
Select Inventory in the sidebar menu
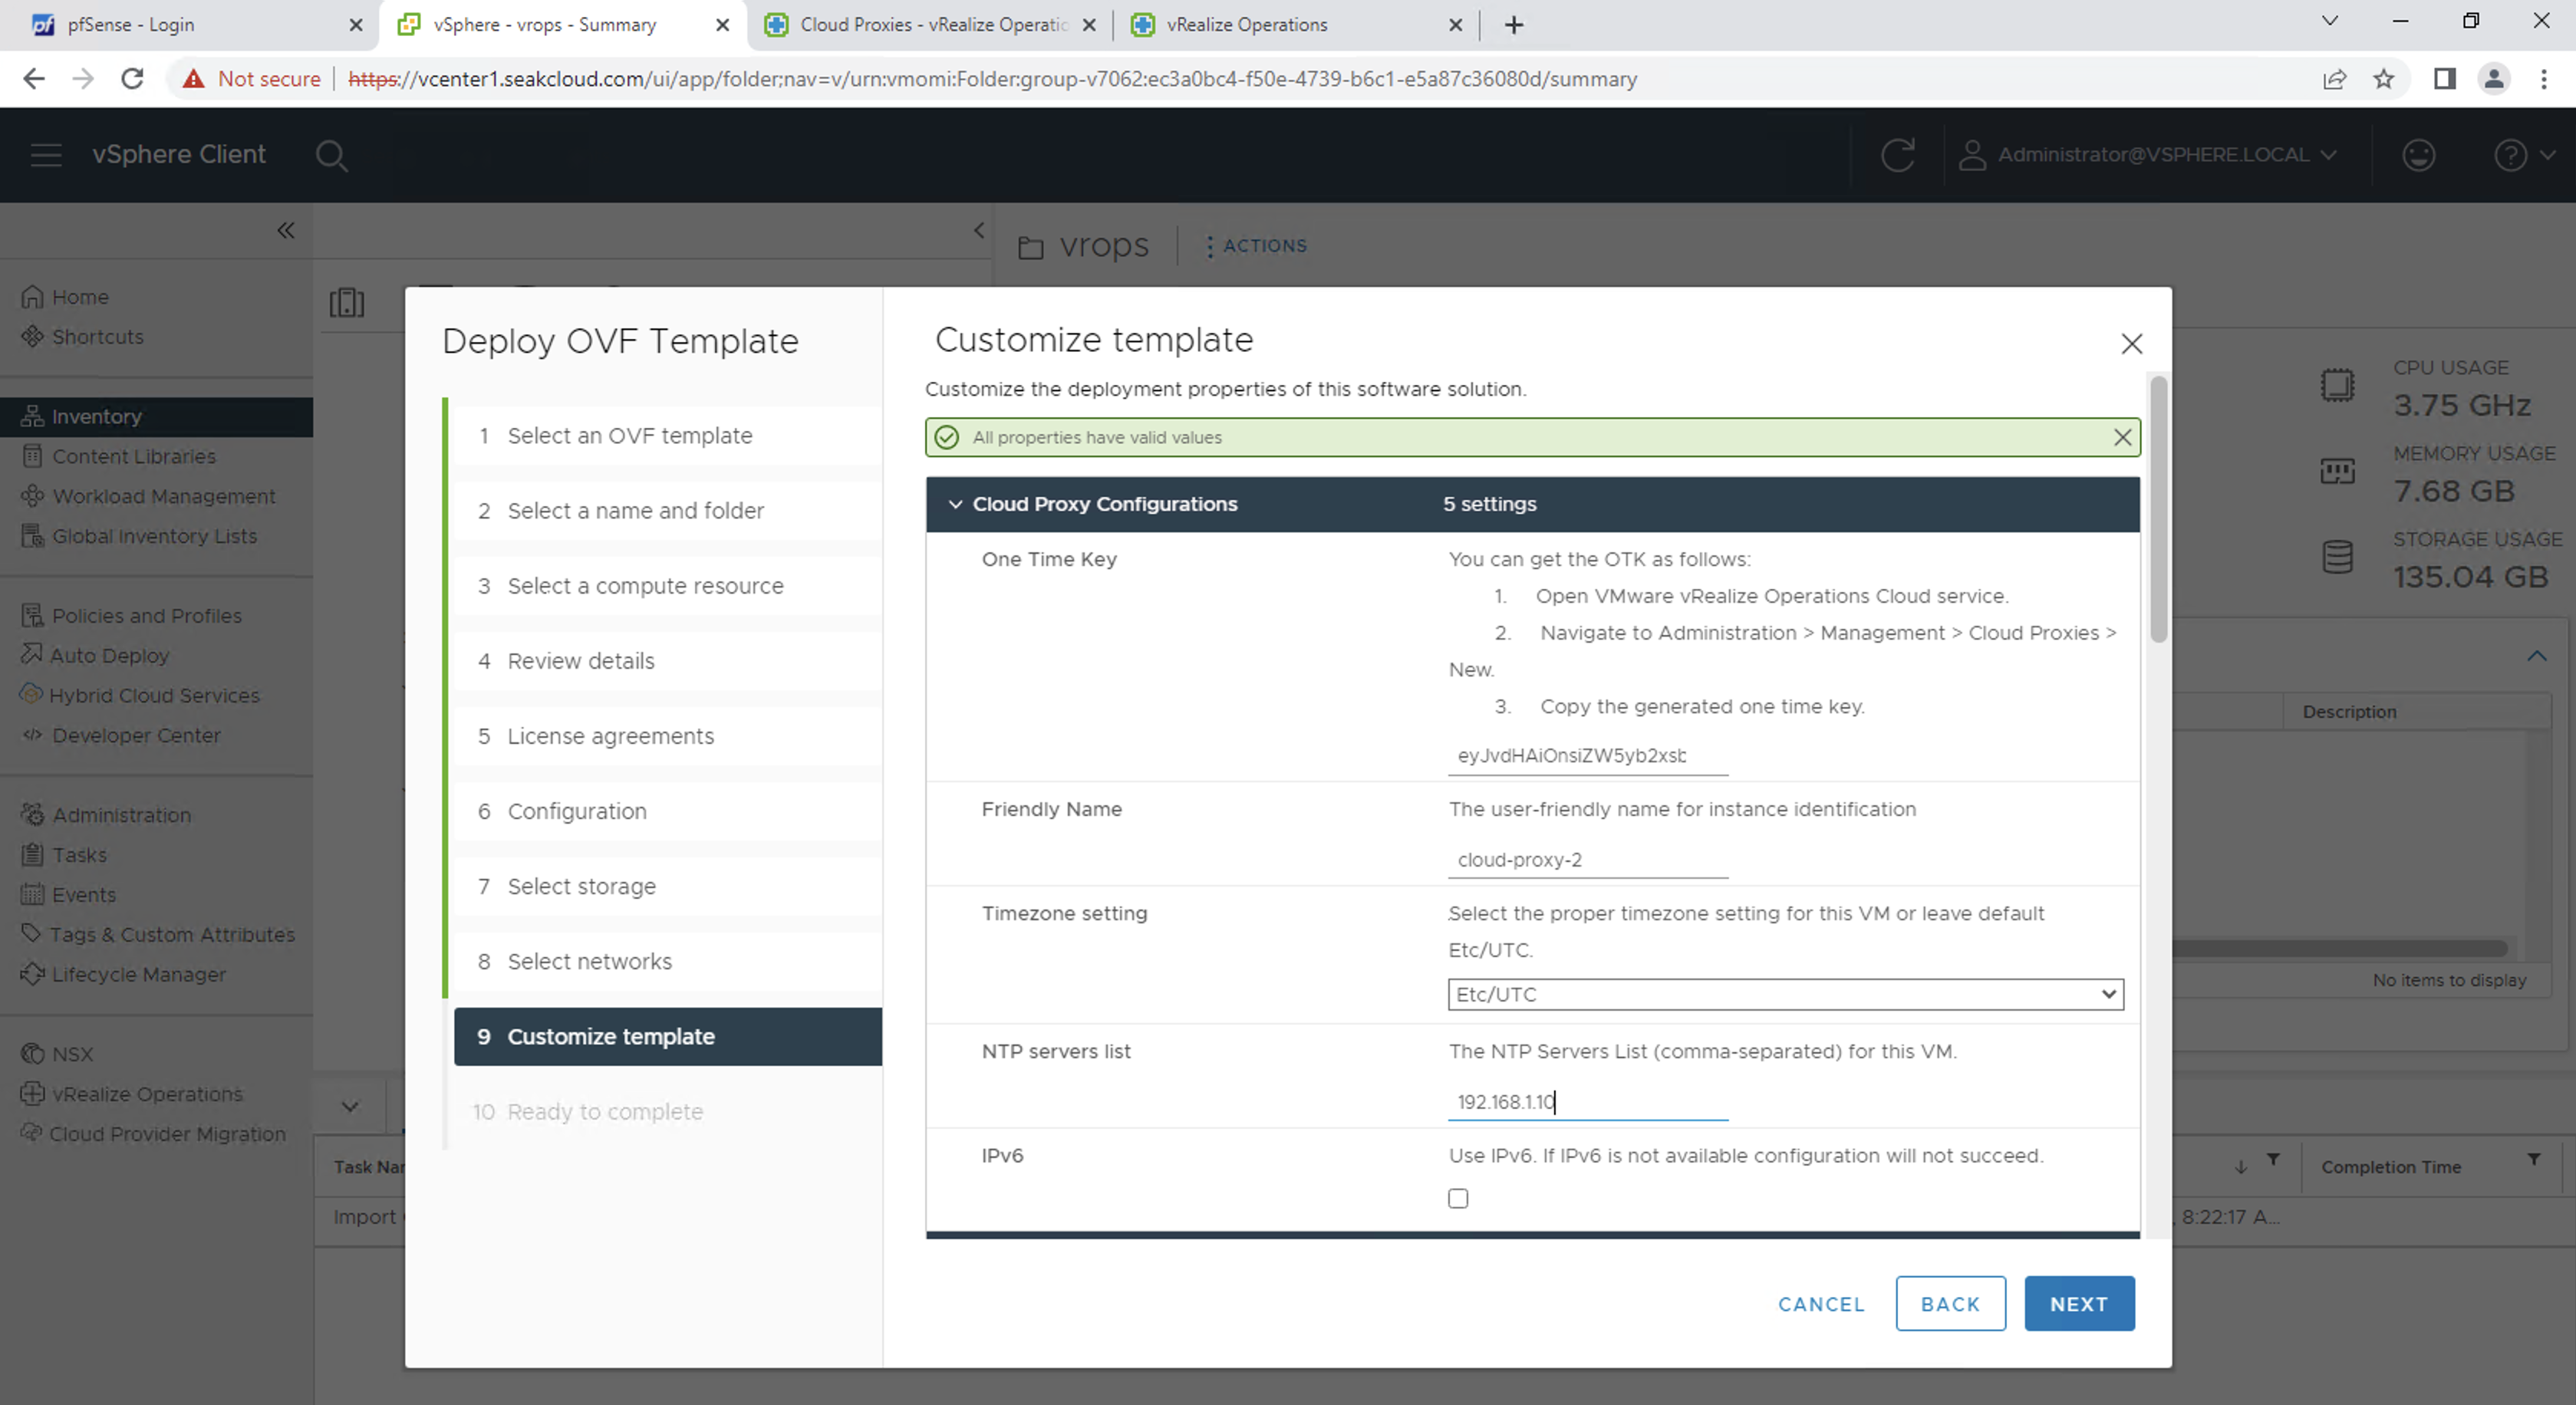pyautogui.click(x=156, y=416)
